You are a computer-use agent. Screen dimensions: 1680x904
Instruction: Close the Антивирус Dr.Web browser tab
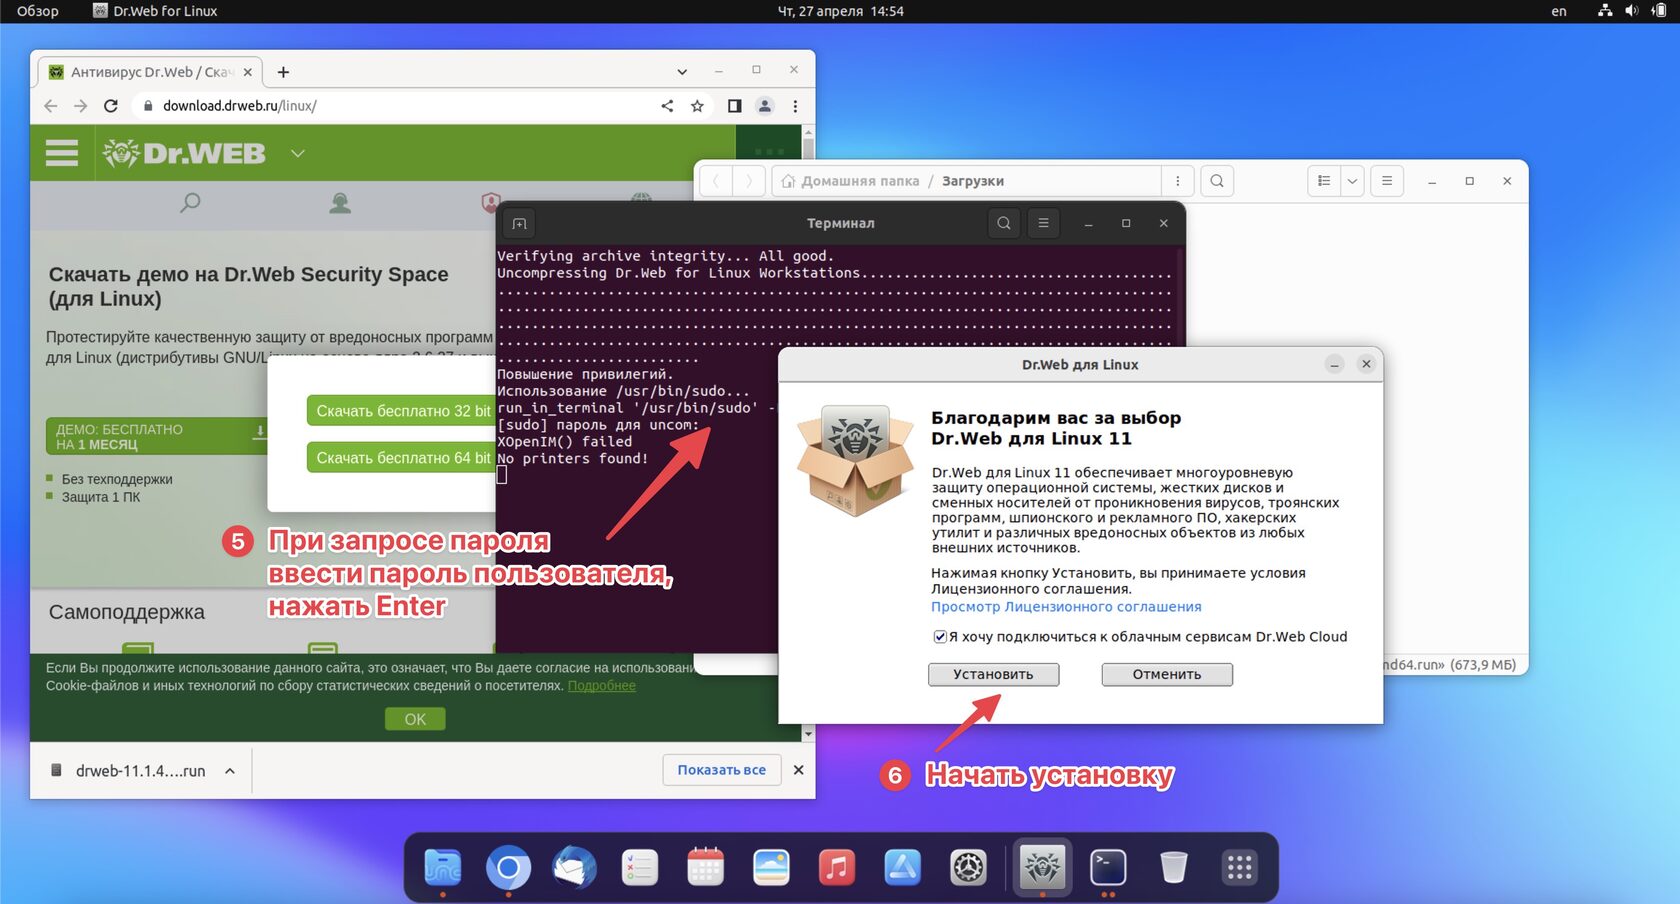pos(248,72)
